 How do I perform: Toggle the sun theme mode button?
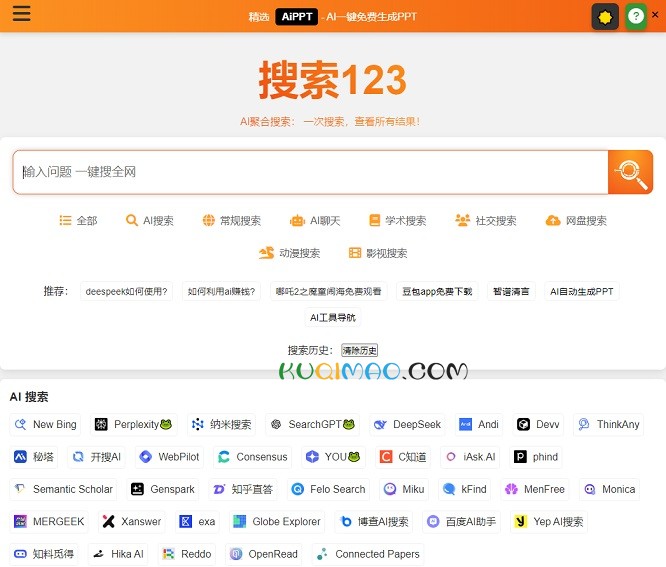(x=605, y=17)
